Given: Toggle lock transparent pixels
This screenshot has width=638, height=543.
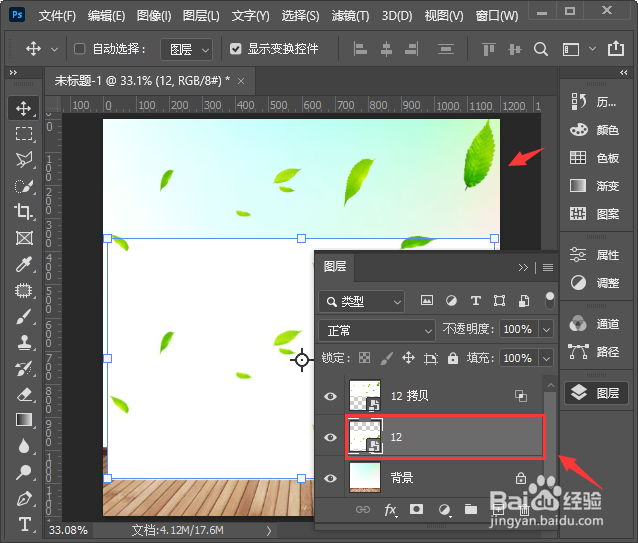Looking at the screenshot, I should 365,358.
